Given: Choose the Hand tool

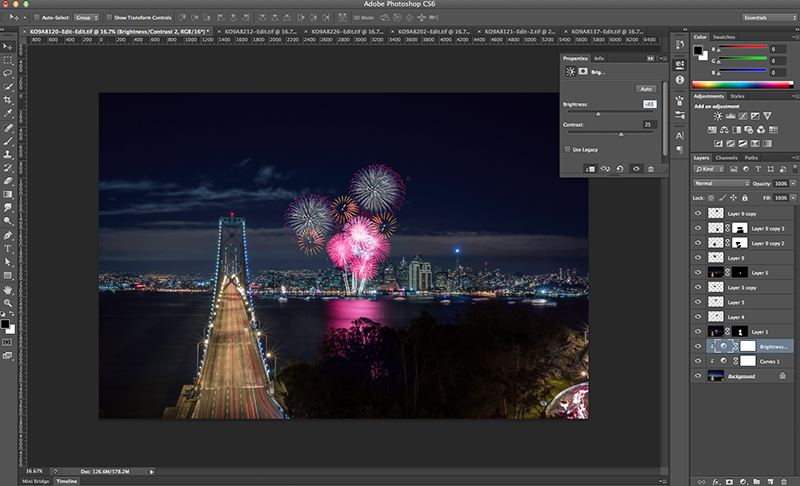Looking at the screenshot, I should click(8, 289).
